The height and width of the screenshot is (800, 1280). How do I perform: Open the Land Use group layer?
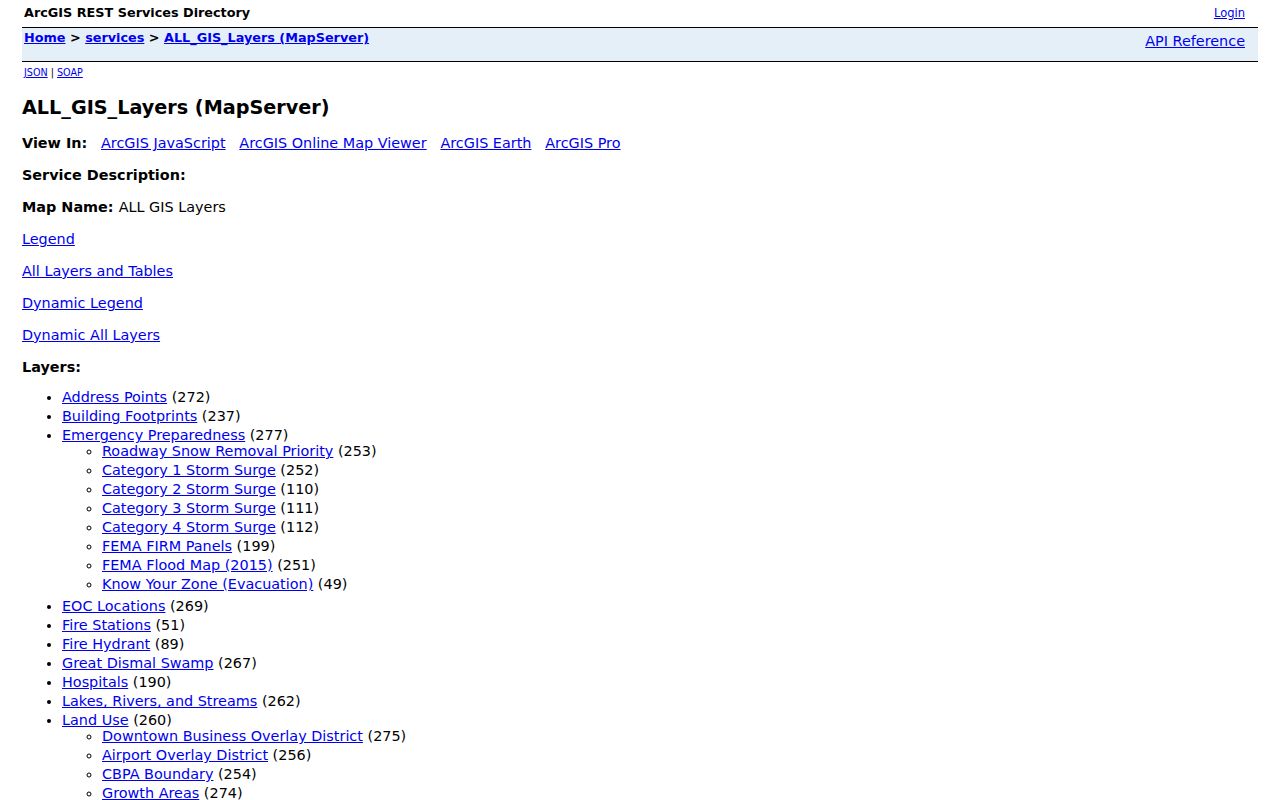coord(95,720)
